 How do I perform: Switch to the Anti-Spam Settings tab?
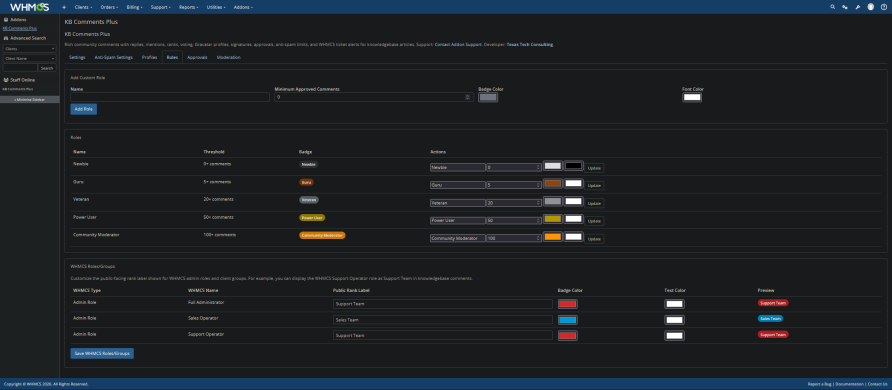pos(113,57)
